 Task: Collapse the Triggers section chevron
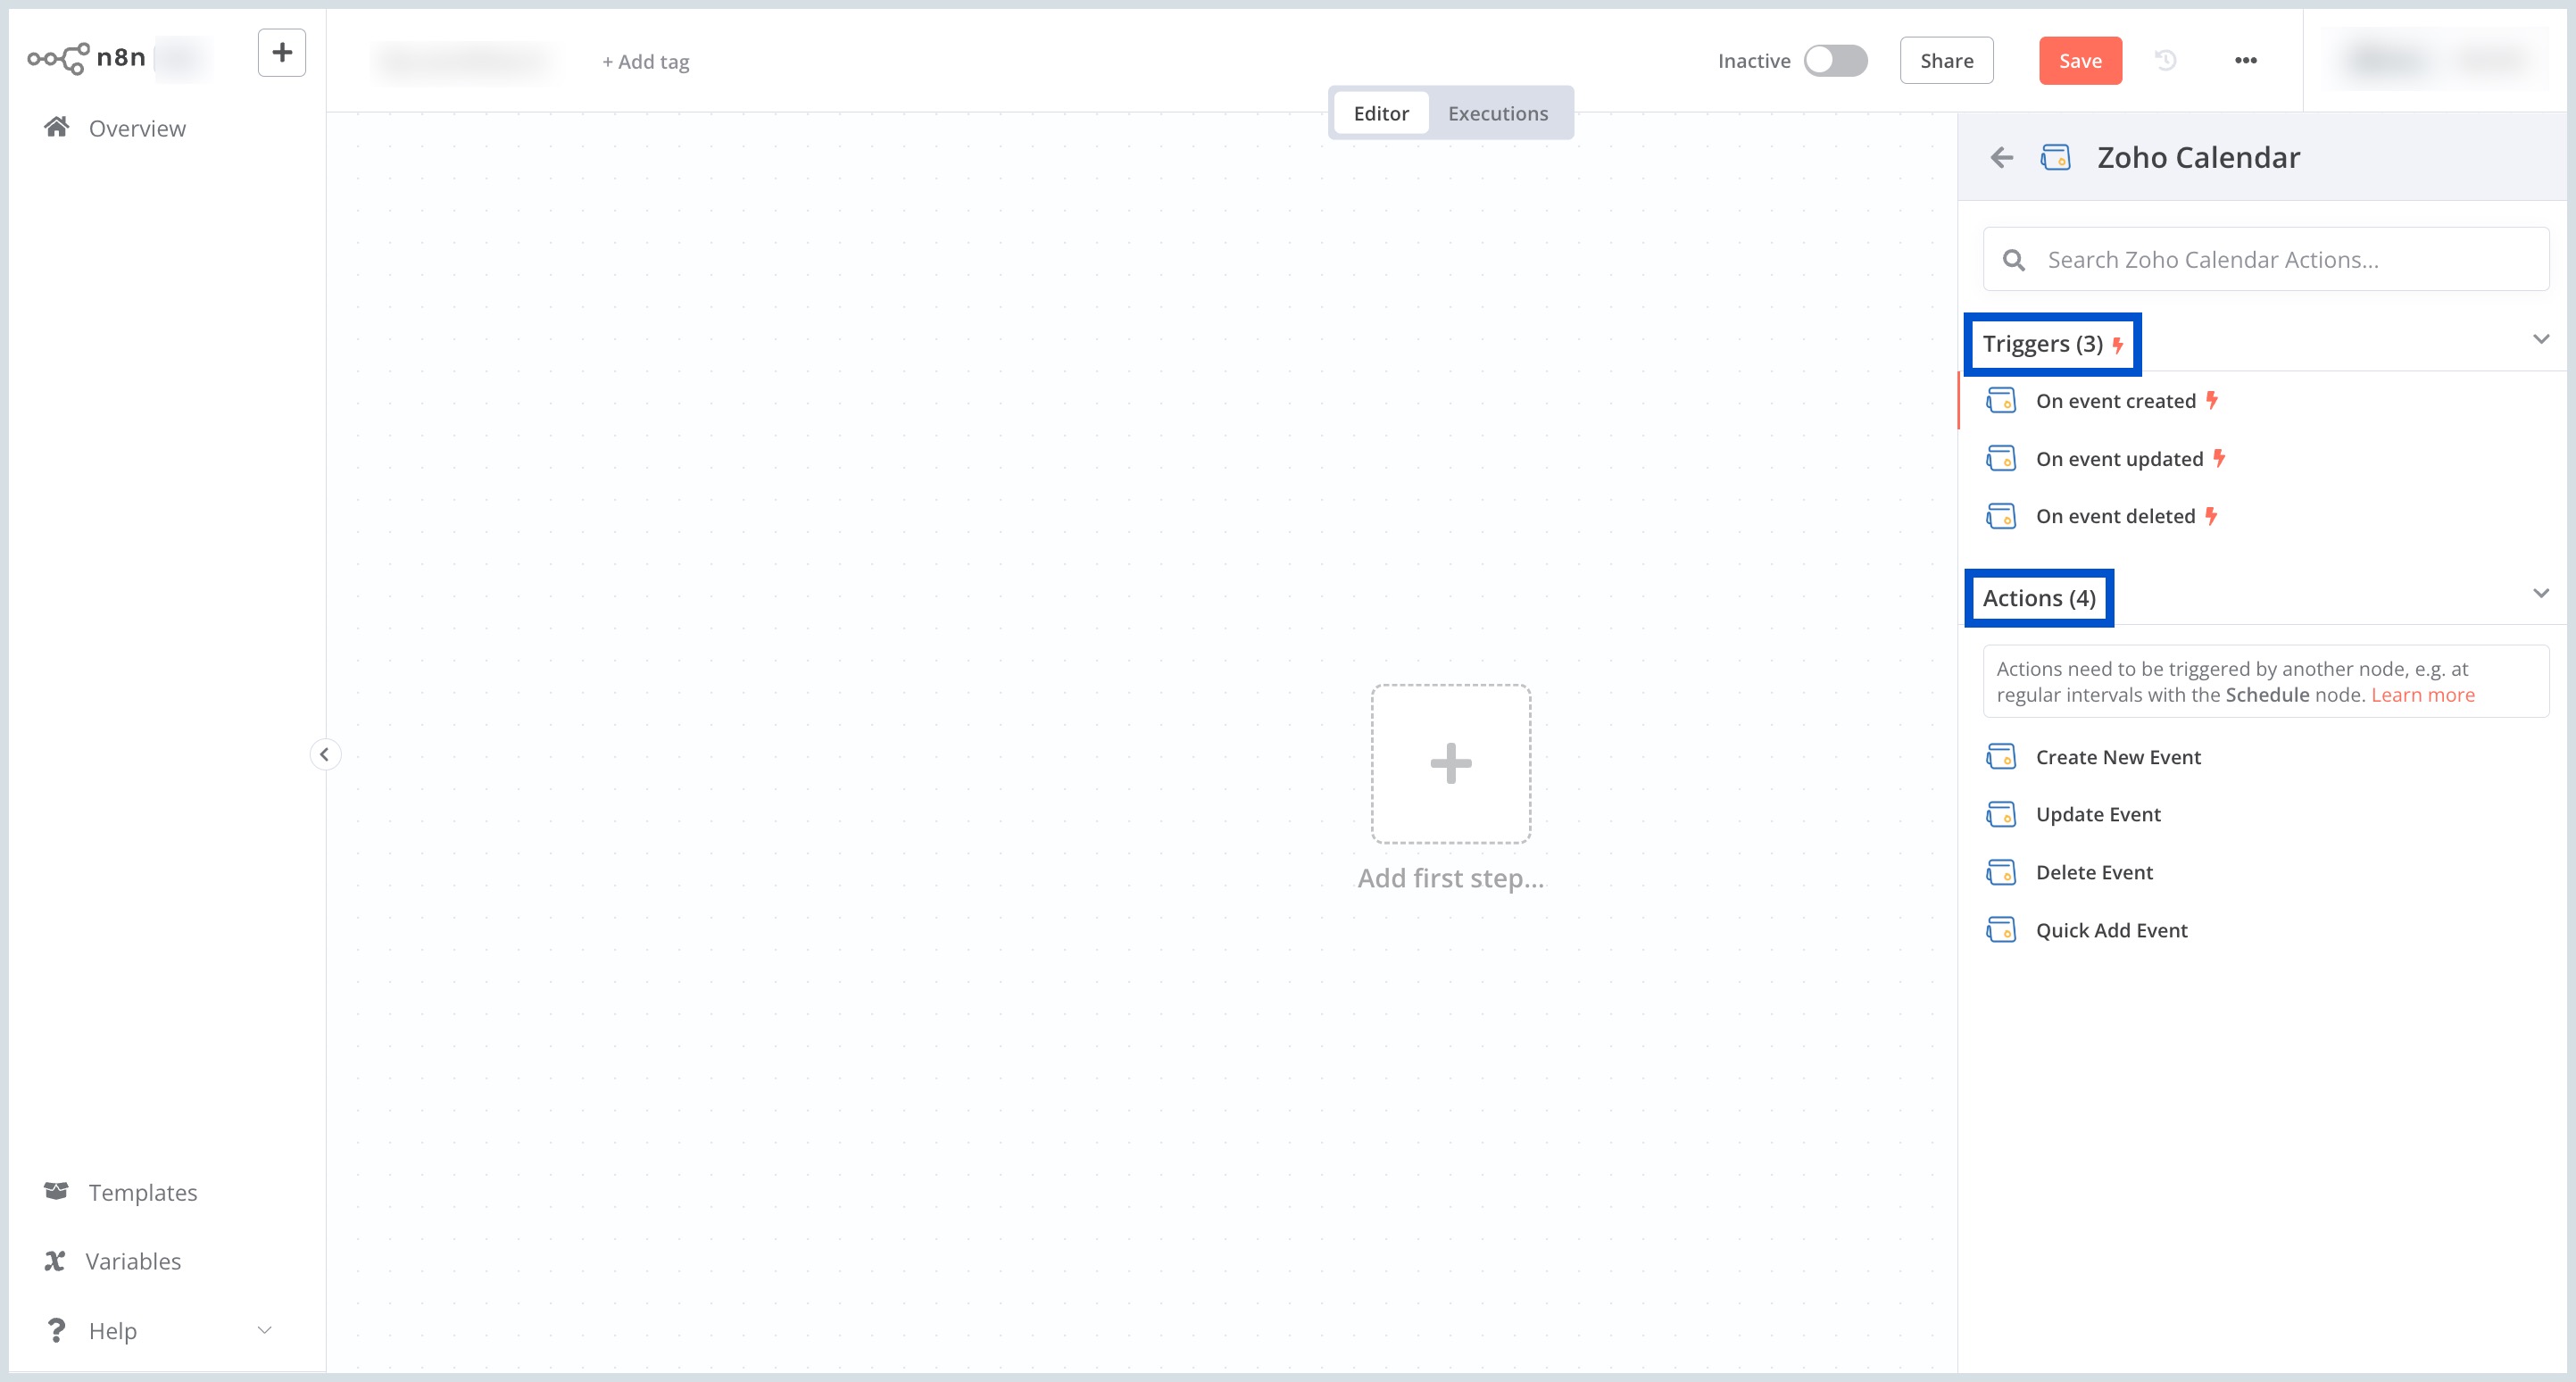click(x=2541, y=339)
